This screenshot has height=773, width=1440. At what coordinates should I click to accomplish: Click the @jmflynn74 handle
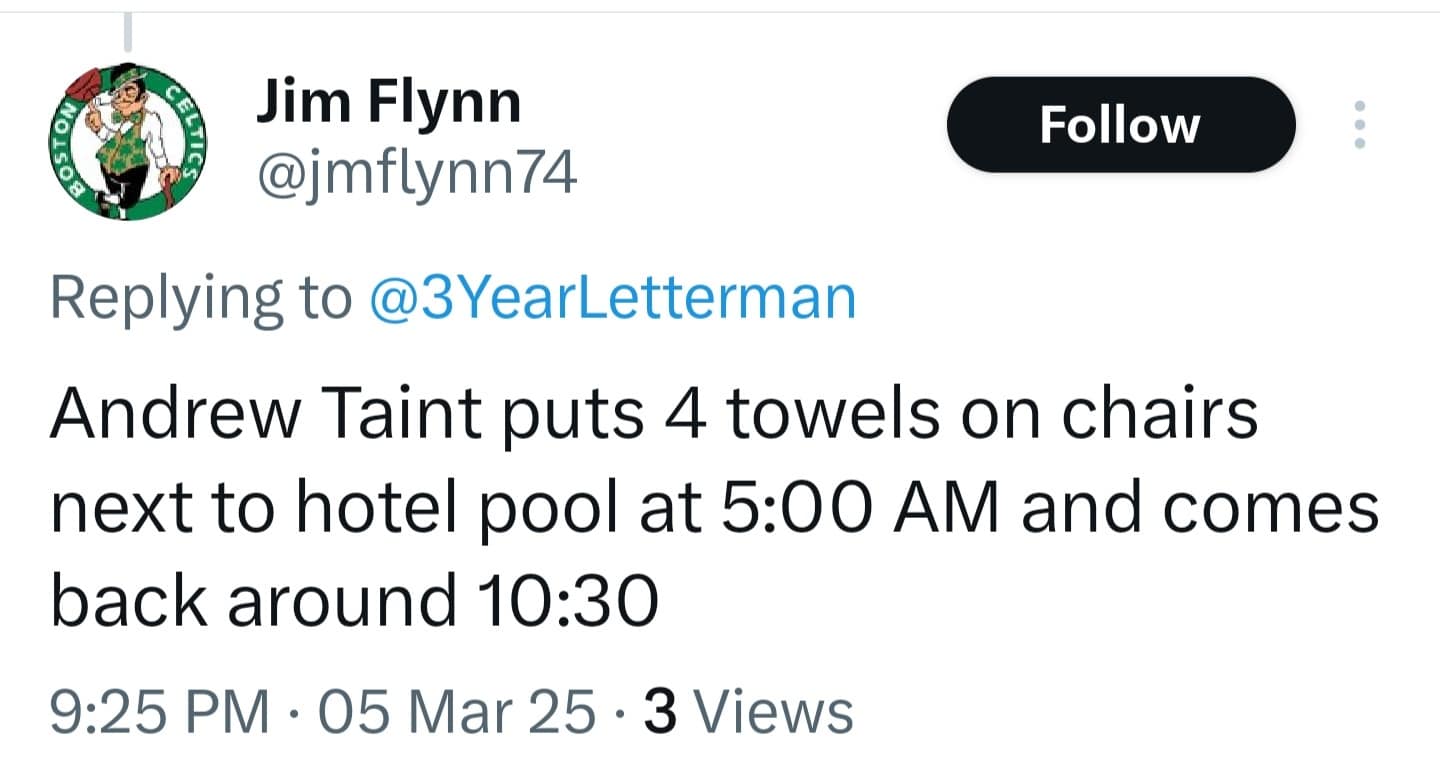point(416,176)
